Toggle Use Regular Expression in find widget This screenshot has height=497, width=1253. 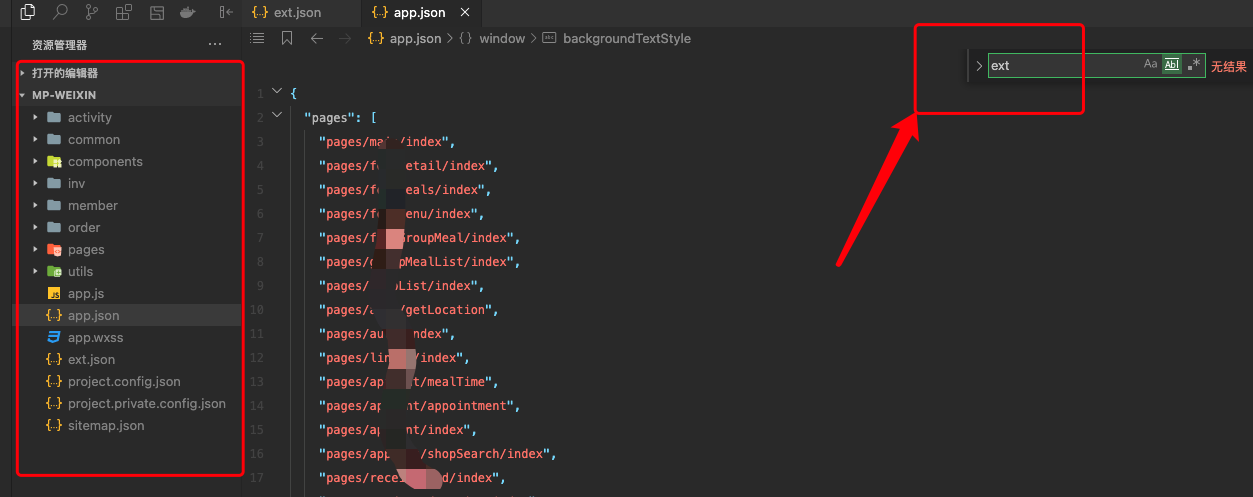click(x=1194, y=65)
